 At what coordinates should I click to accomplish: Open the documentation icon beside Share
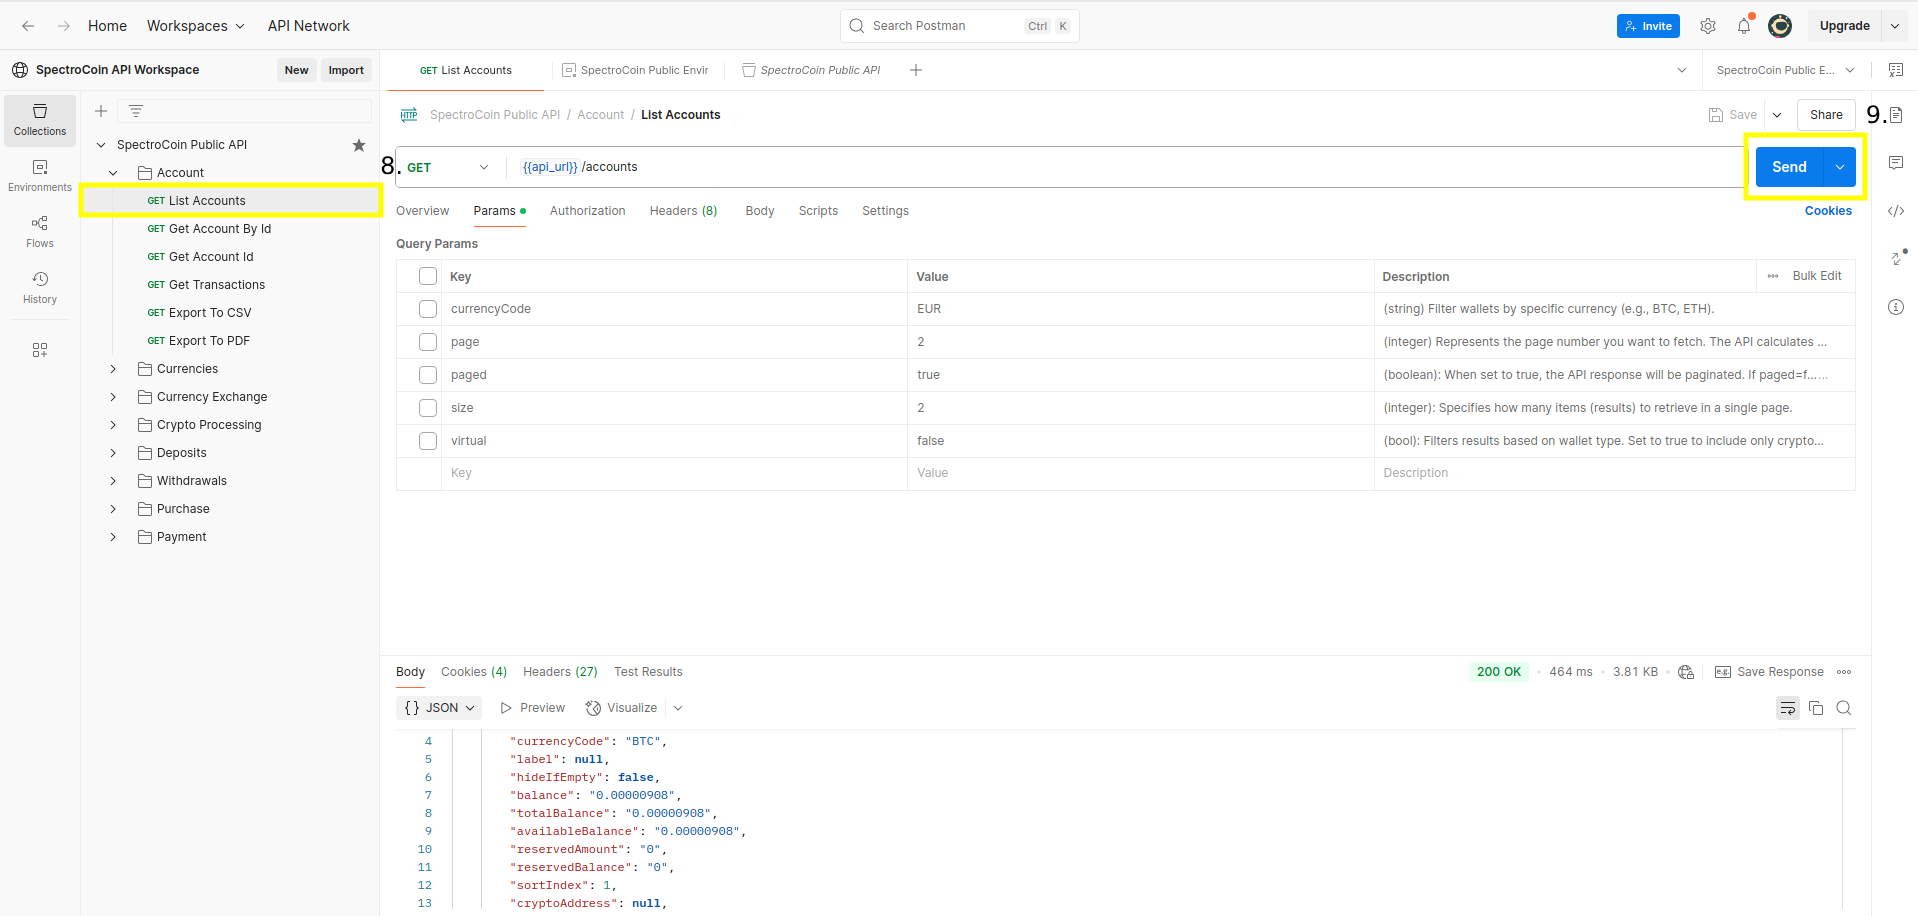(x=1896, y=115)
